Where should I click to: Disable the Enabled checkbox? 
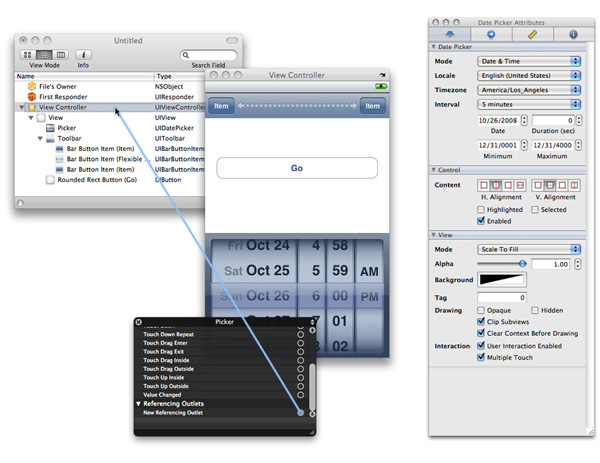[x=481, y=221]
